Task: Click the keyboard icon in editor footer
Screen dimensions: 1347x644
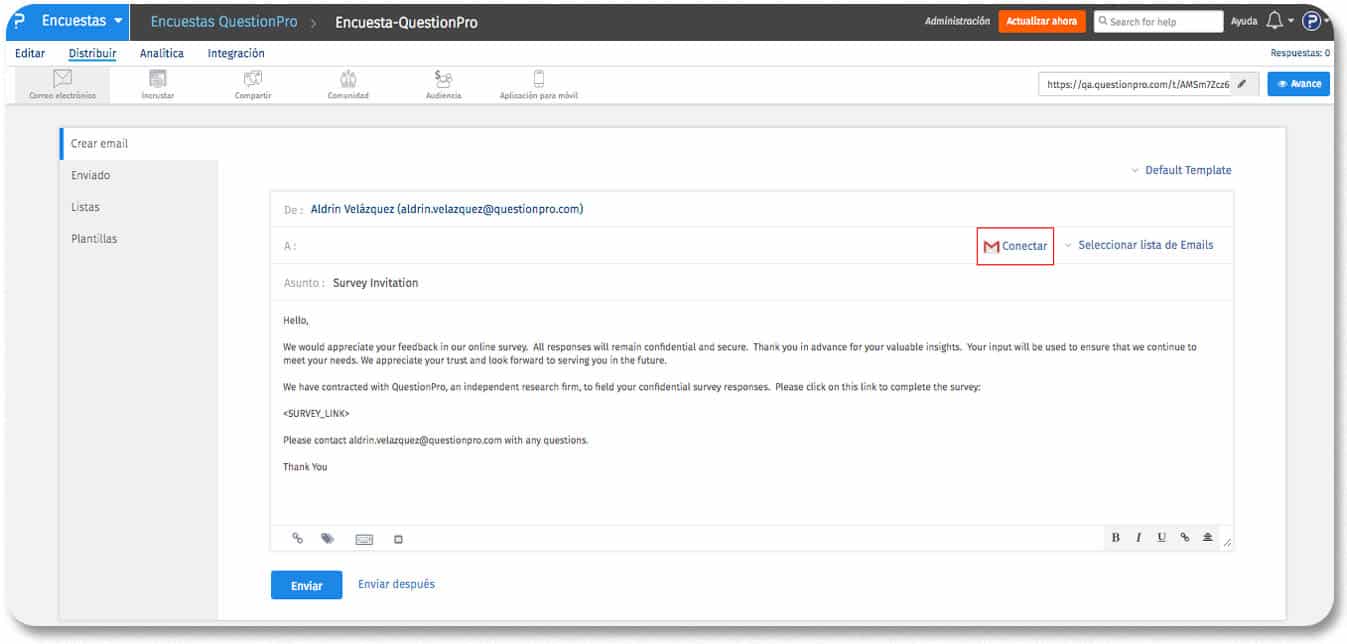Action: 364,539
